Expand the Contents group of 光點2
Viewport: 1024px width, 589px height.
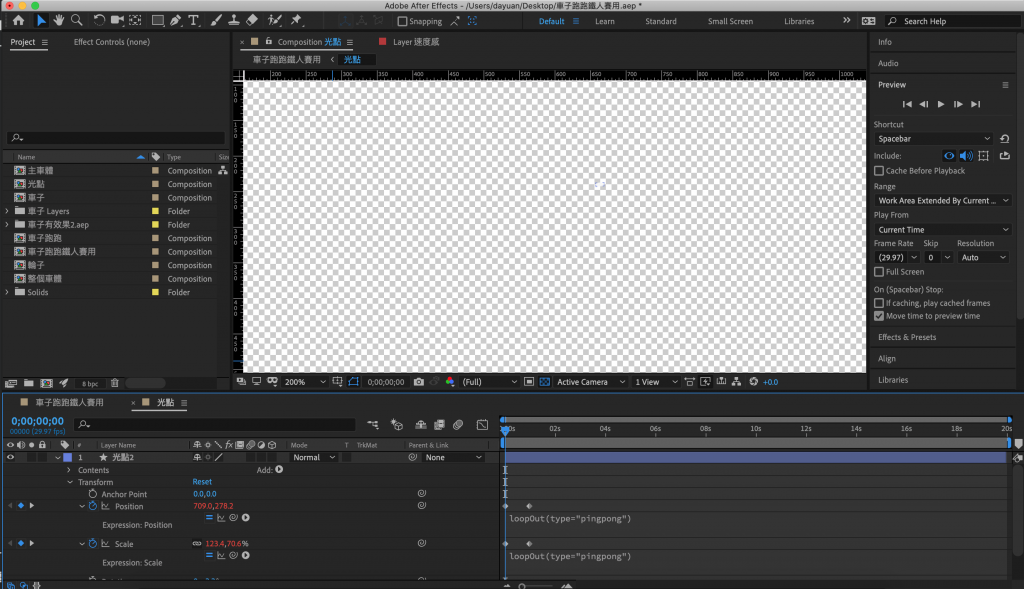(x=69, y=470)
